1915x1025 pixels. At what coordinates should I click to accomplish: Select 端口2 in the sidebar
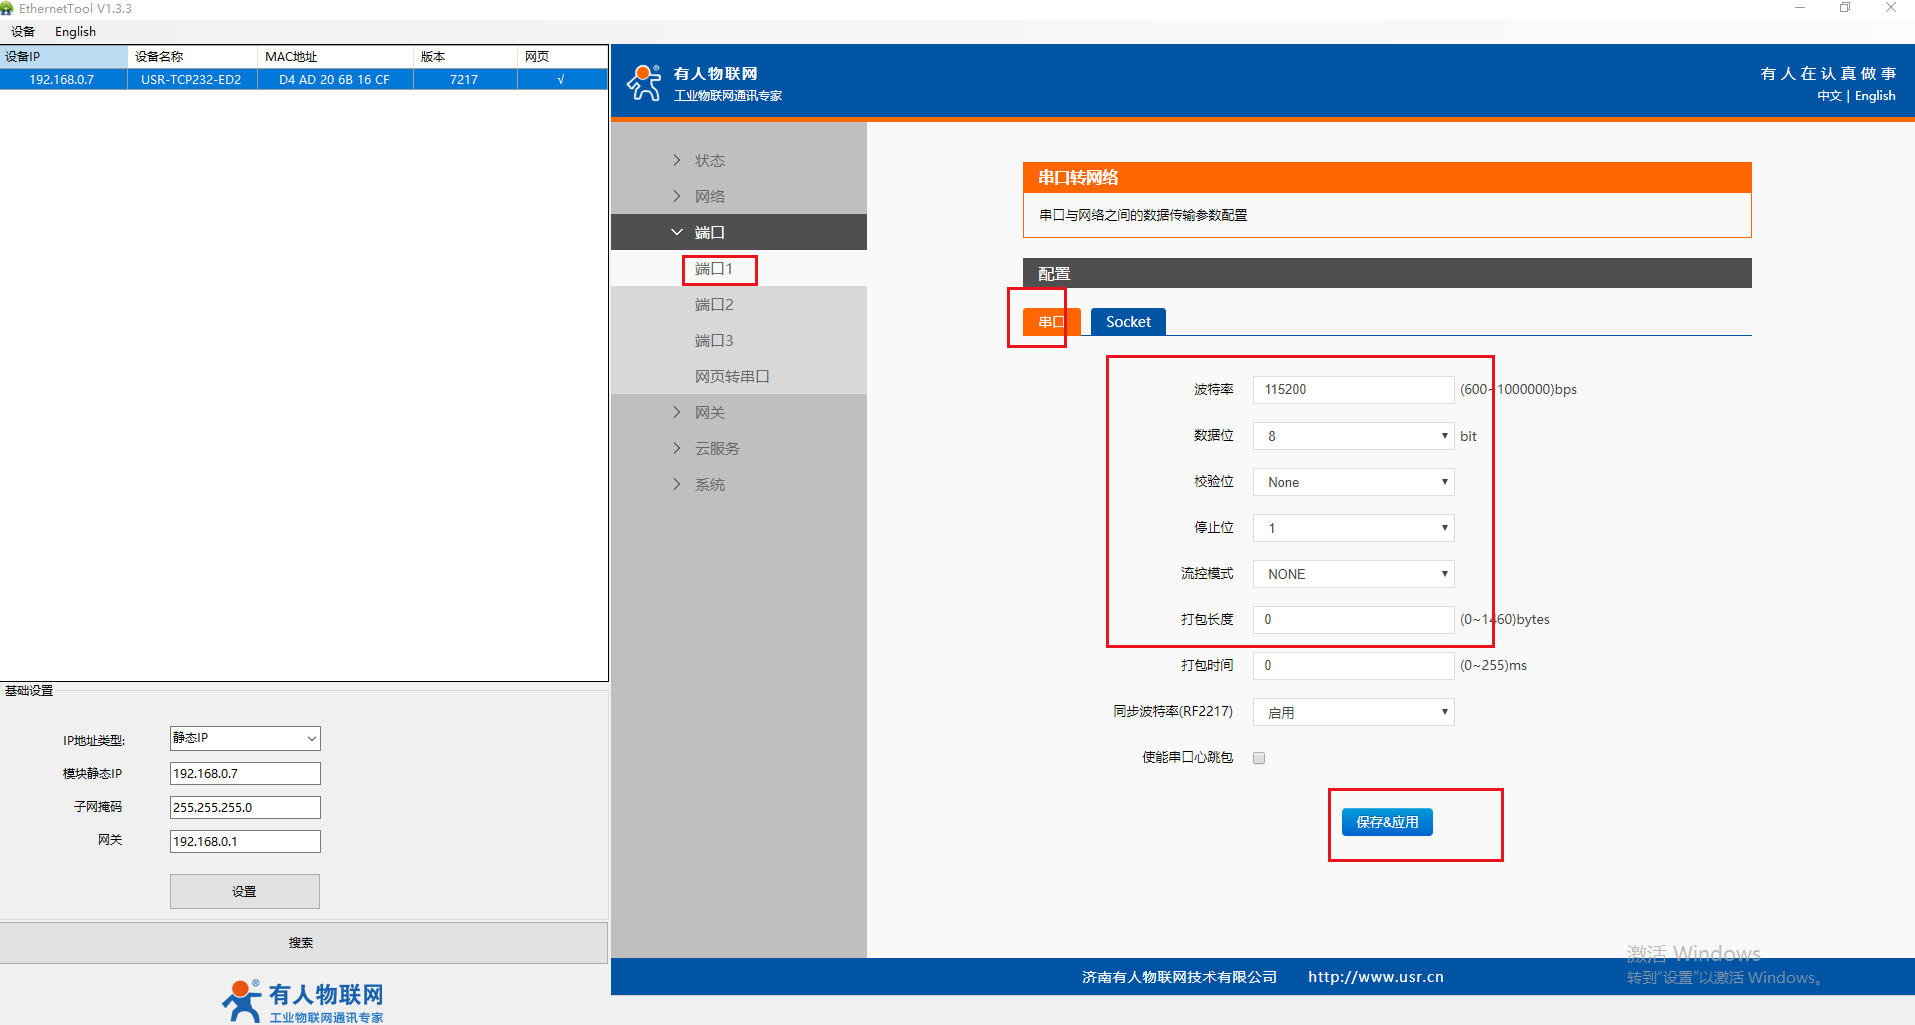coord(714,305)
